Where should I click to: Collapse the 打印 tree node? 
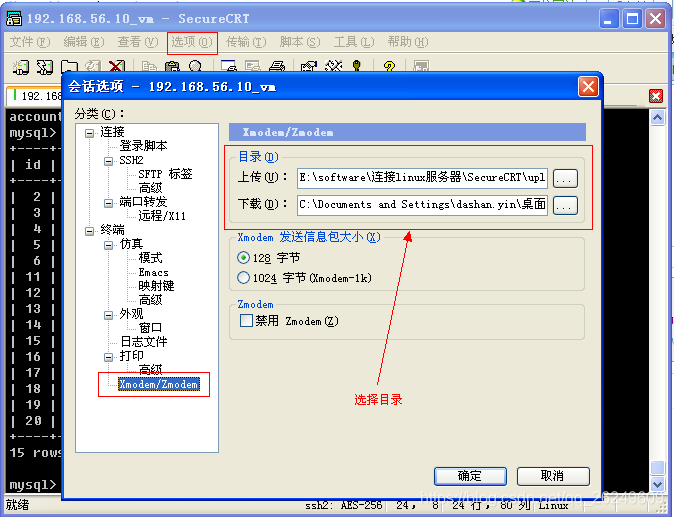tap(108, 357)
